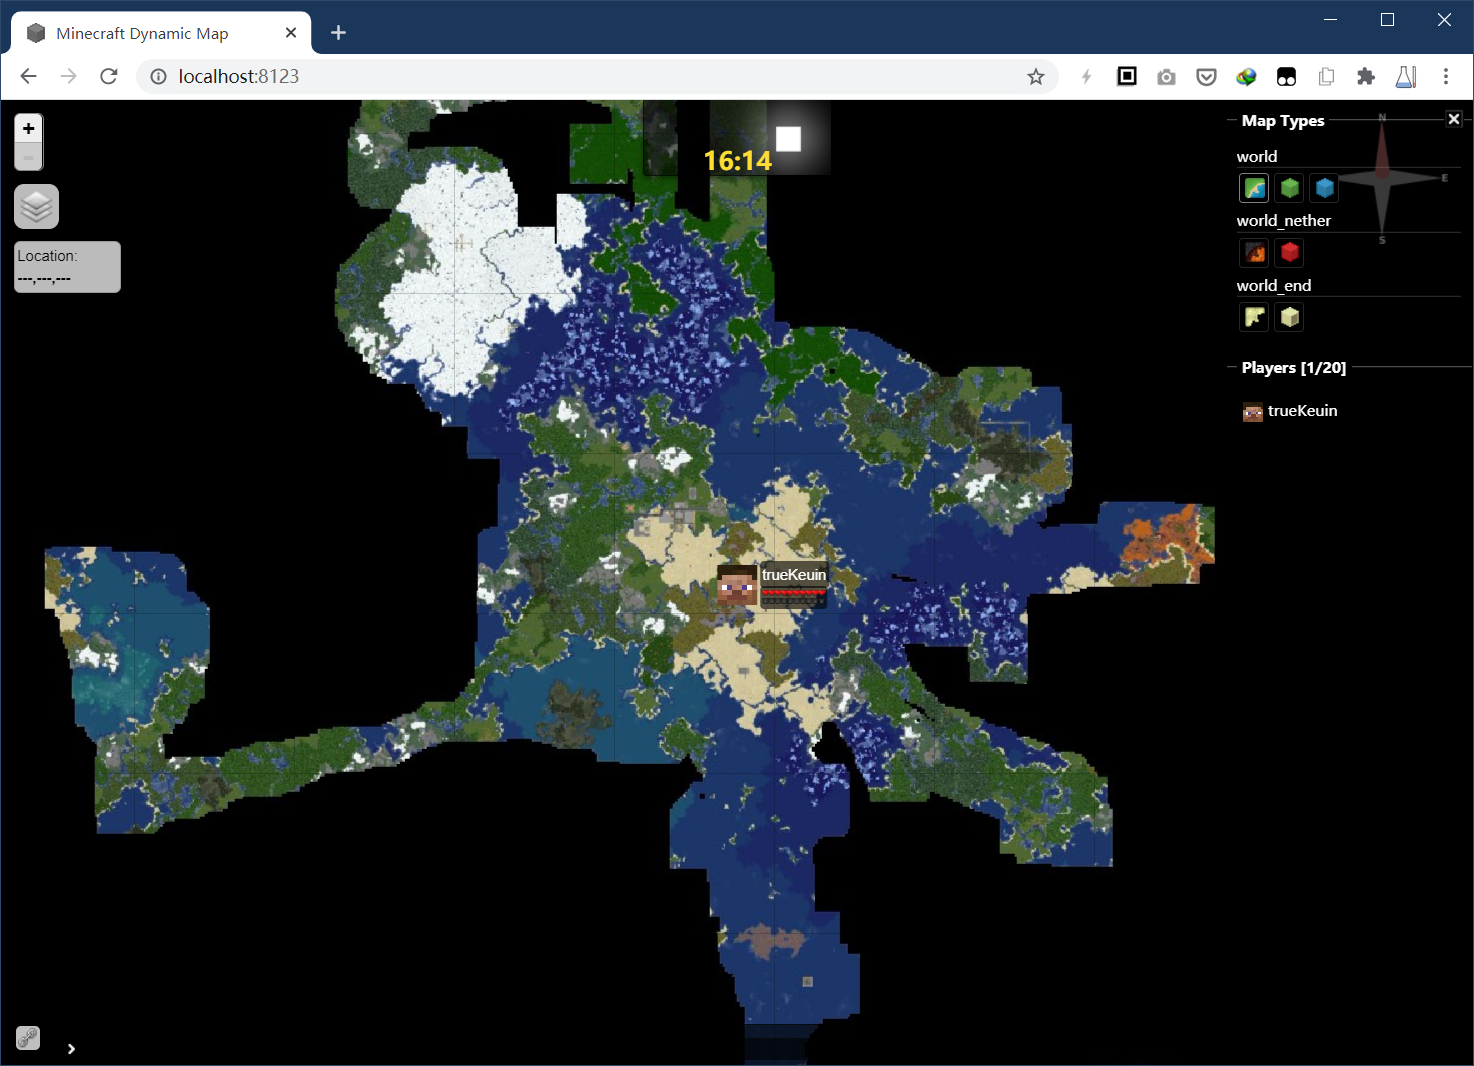1474x1066 pixels.
Task: Select the world_nether red cube map
Action: coord(1290,252)
